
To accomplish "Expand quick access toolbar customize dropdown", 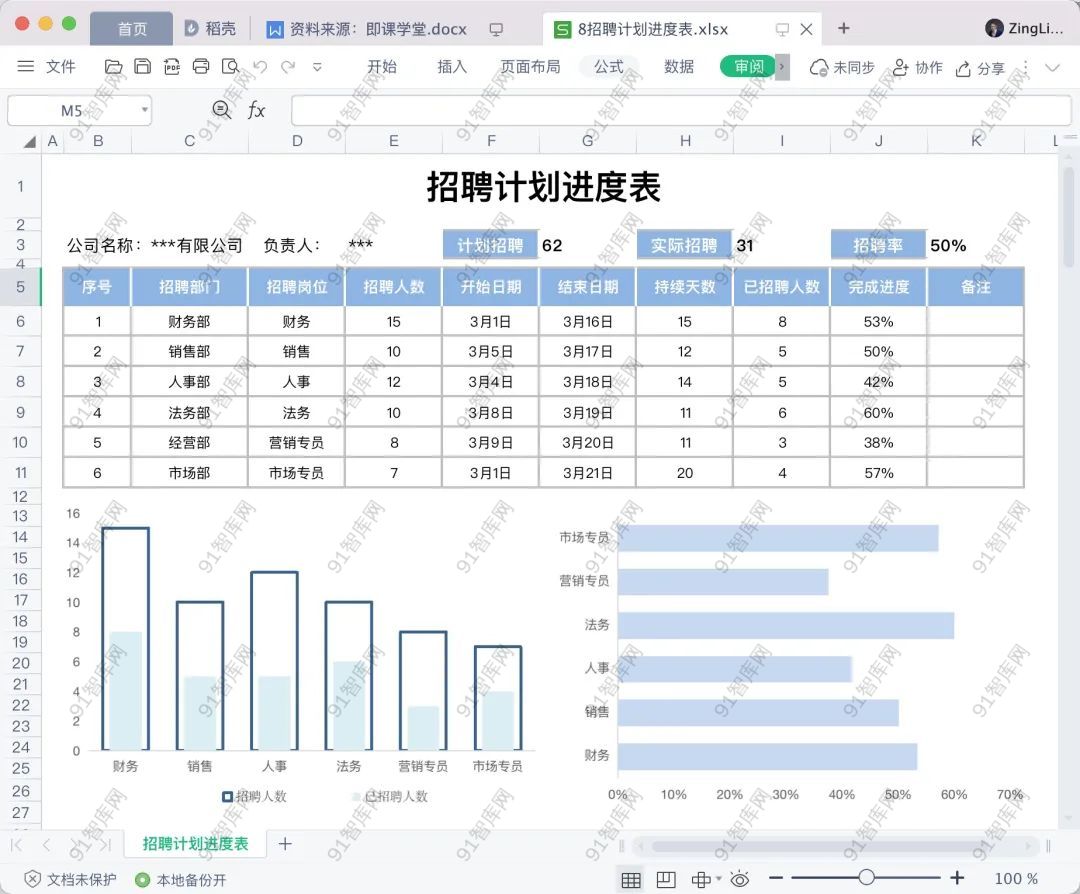I will point(318,67).
